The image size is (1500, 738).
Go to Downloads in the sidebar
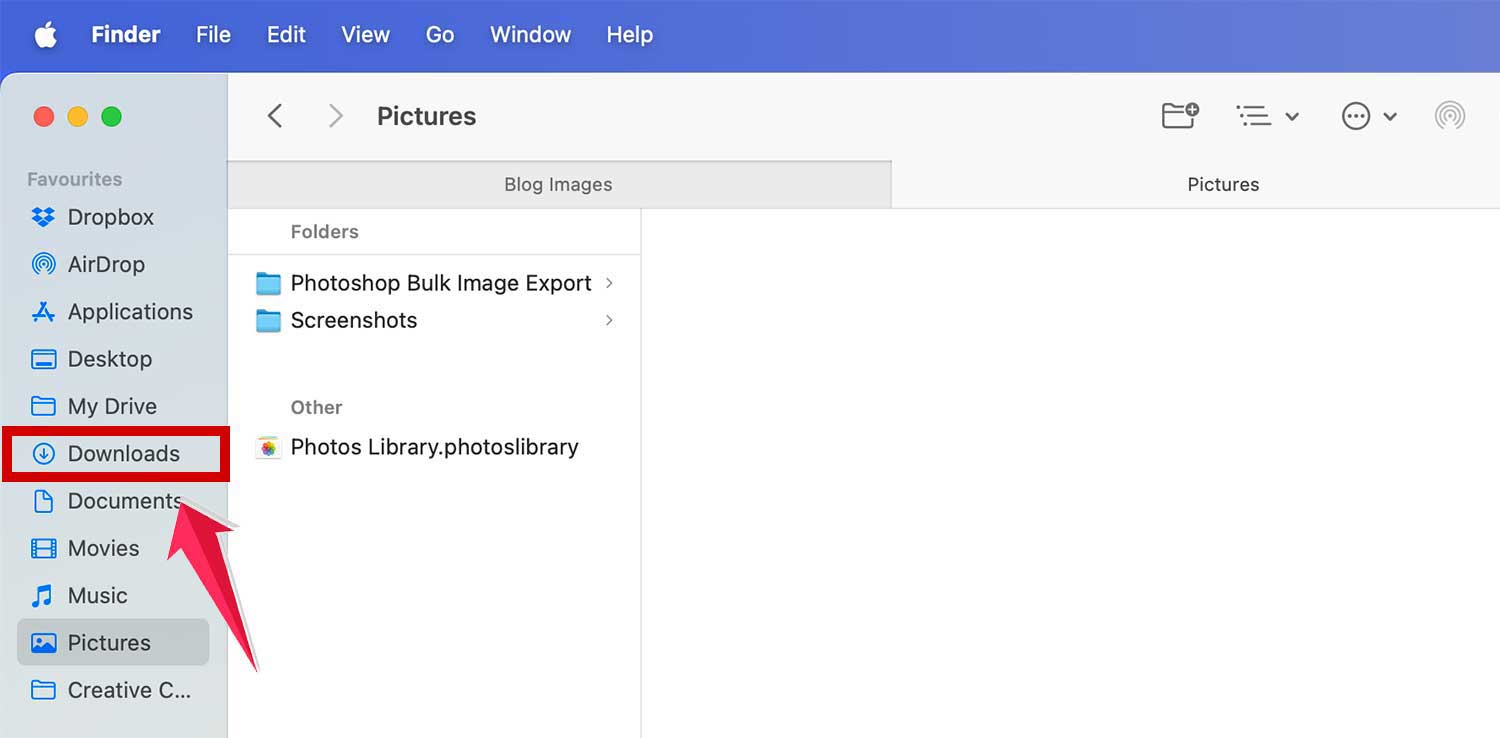pyautogui.click(x=123, y=454)
